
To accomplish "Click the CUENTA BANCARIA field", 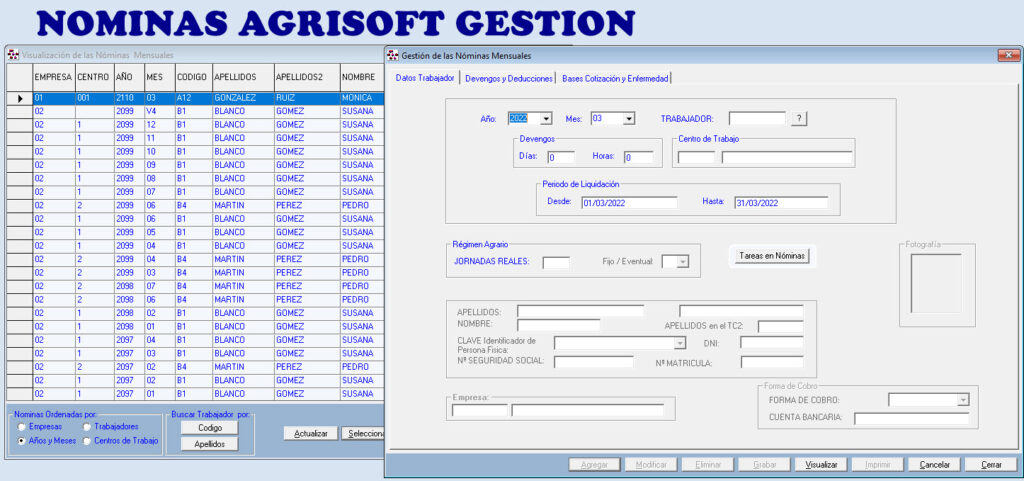I will pos(912,418).
